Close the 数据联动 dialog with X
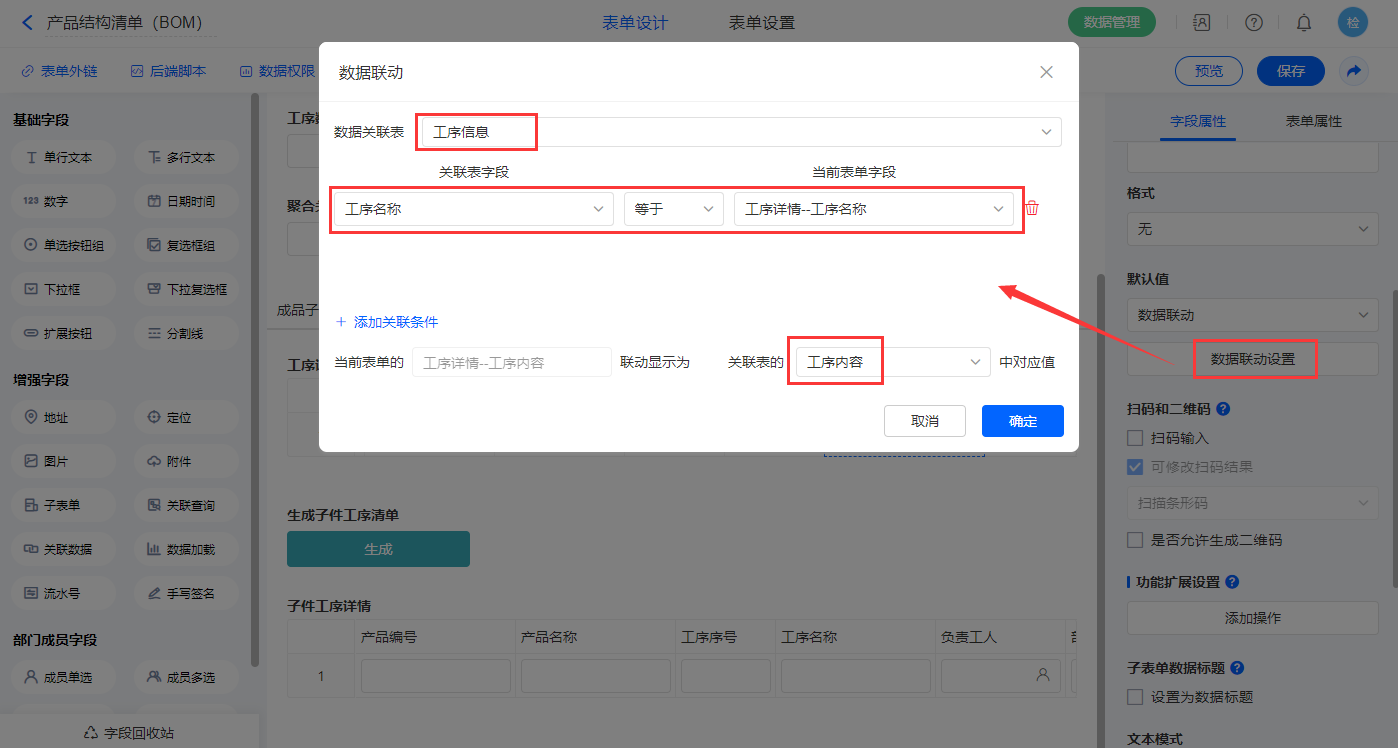 [x=1046, y=72]
